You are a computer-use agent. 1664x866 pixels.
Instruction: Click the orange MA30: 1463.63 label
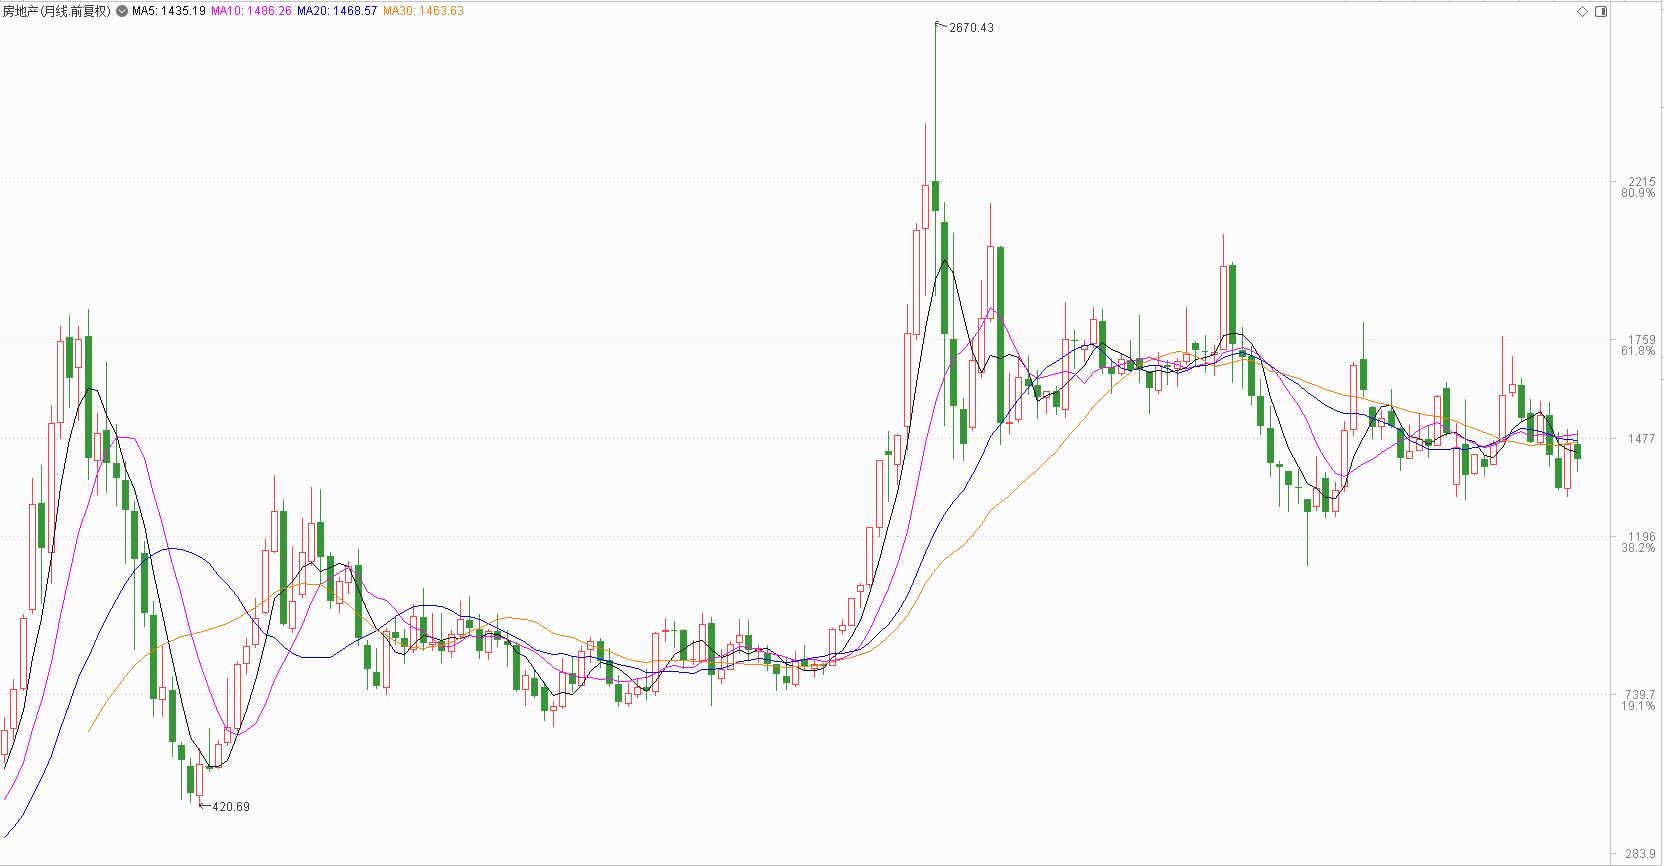point(423,11)
